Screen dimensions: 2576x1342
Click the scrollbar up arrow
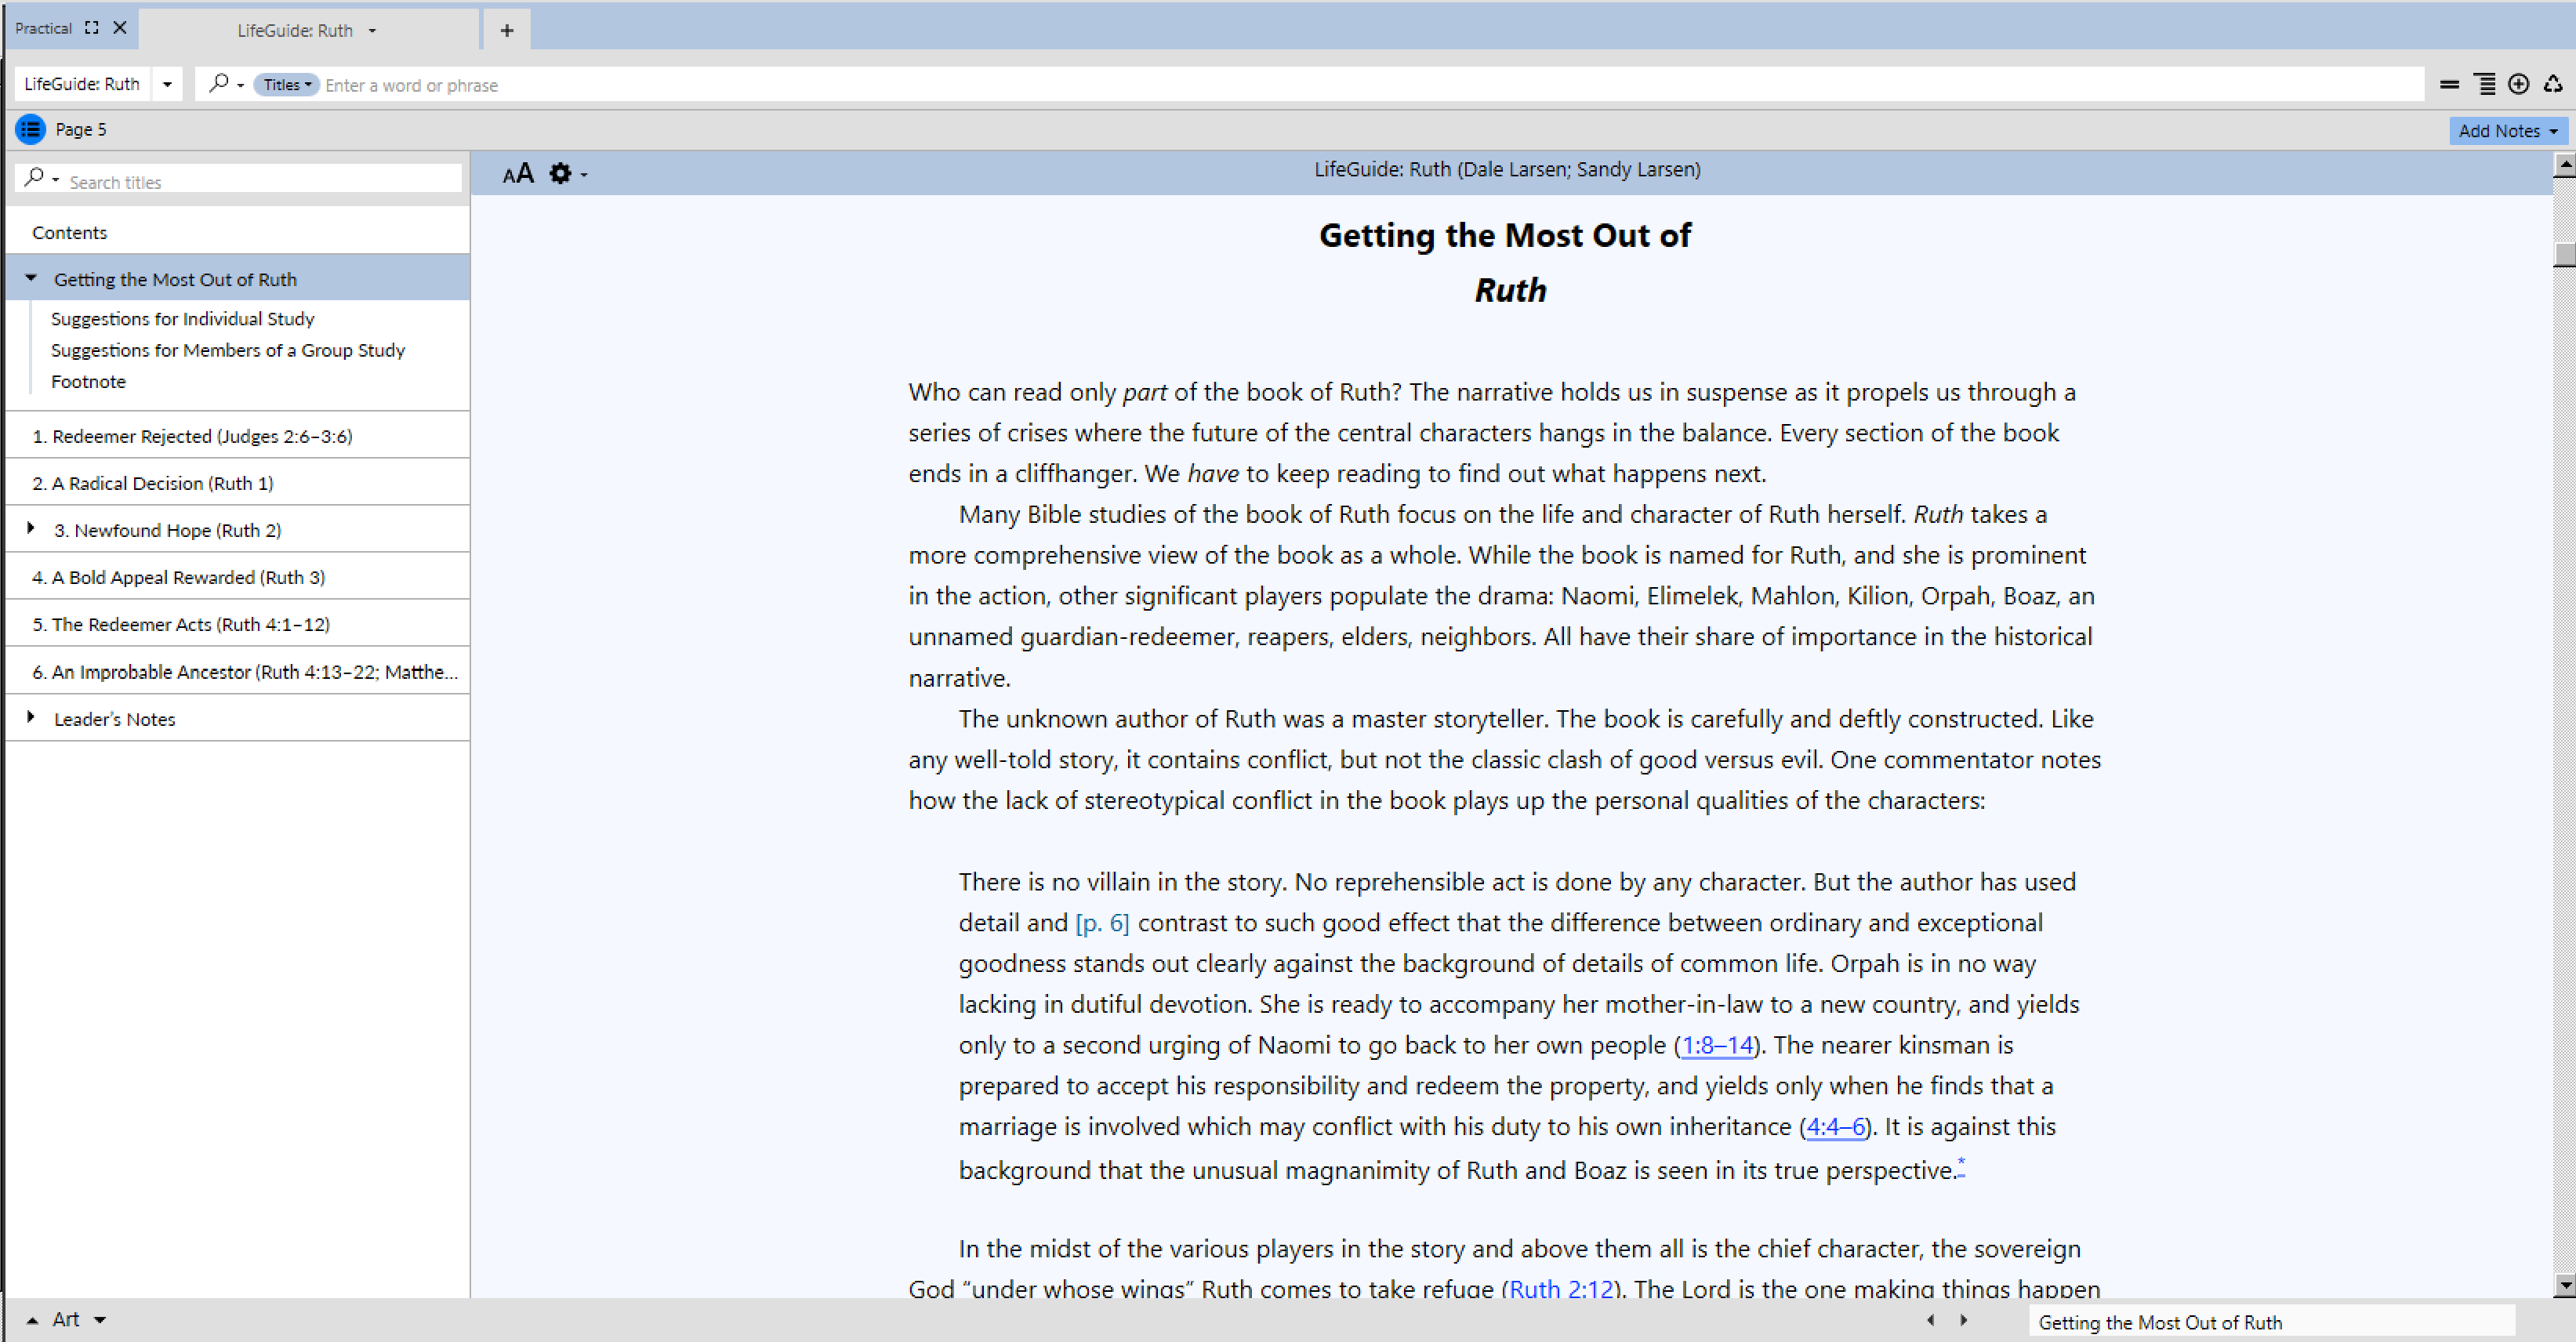2564,164
